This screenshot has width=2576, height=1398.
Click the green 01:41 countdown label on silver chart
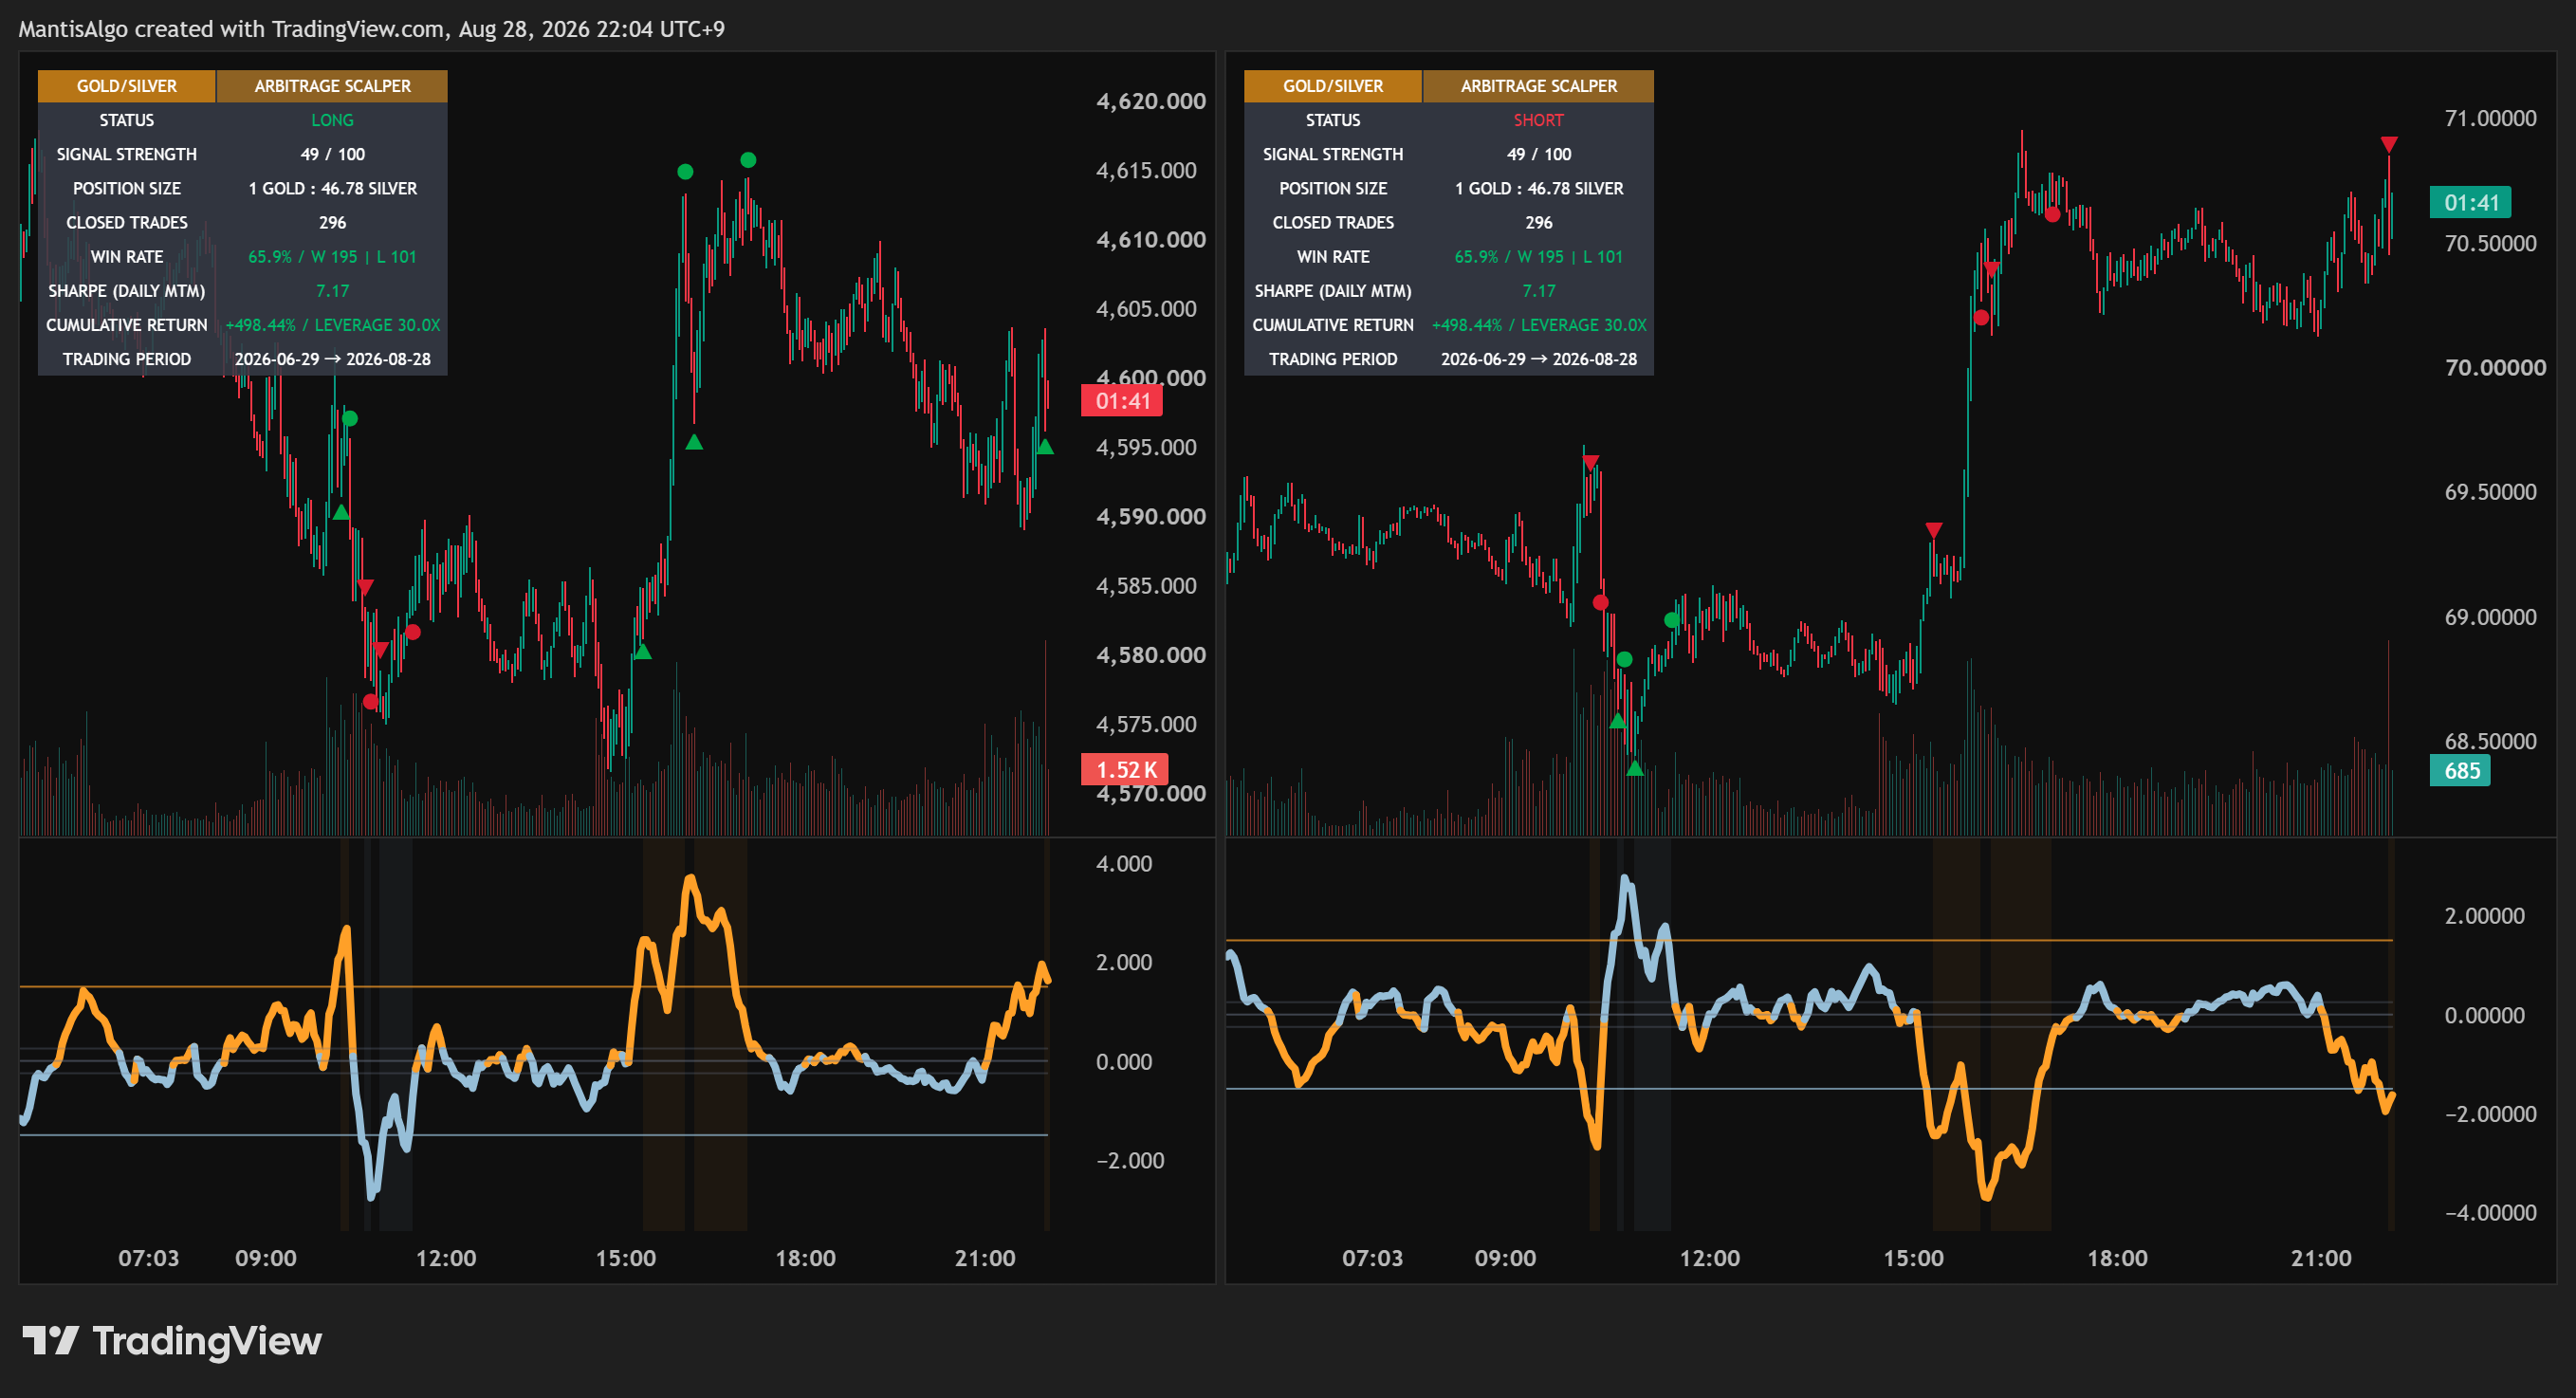2470,203
